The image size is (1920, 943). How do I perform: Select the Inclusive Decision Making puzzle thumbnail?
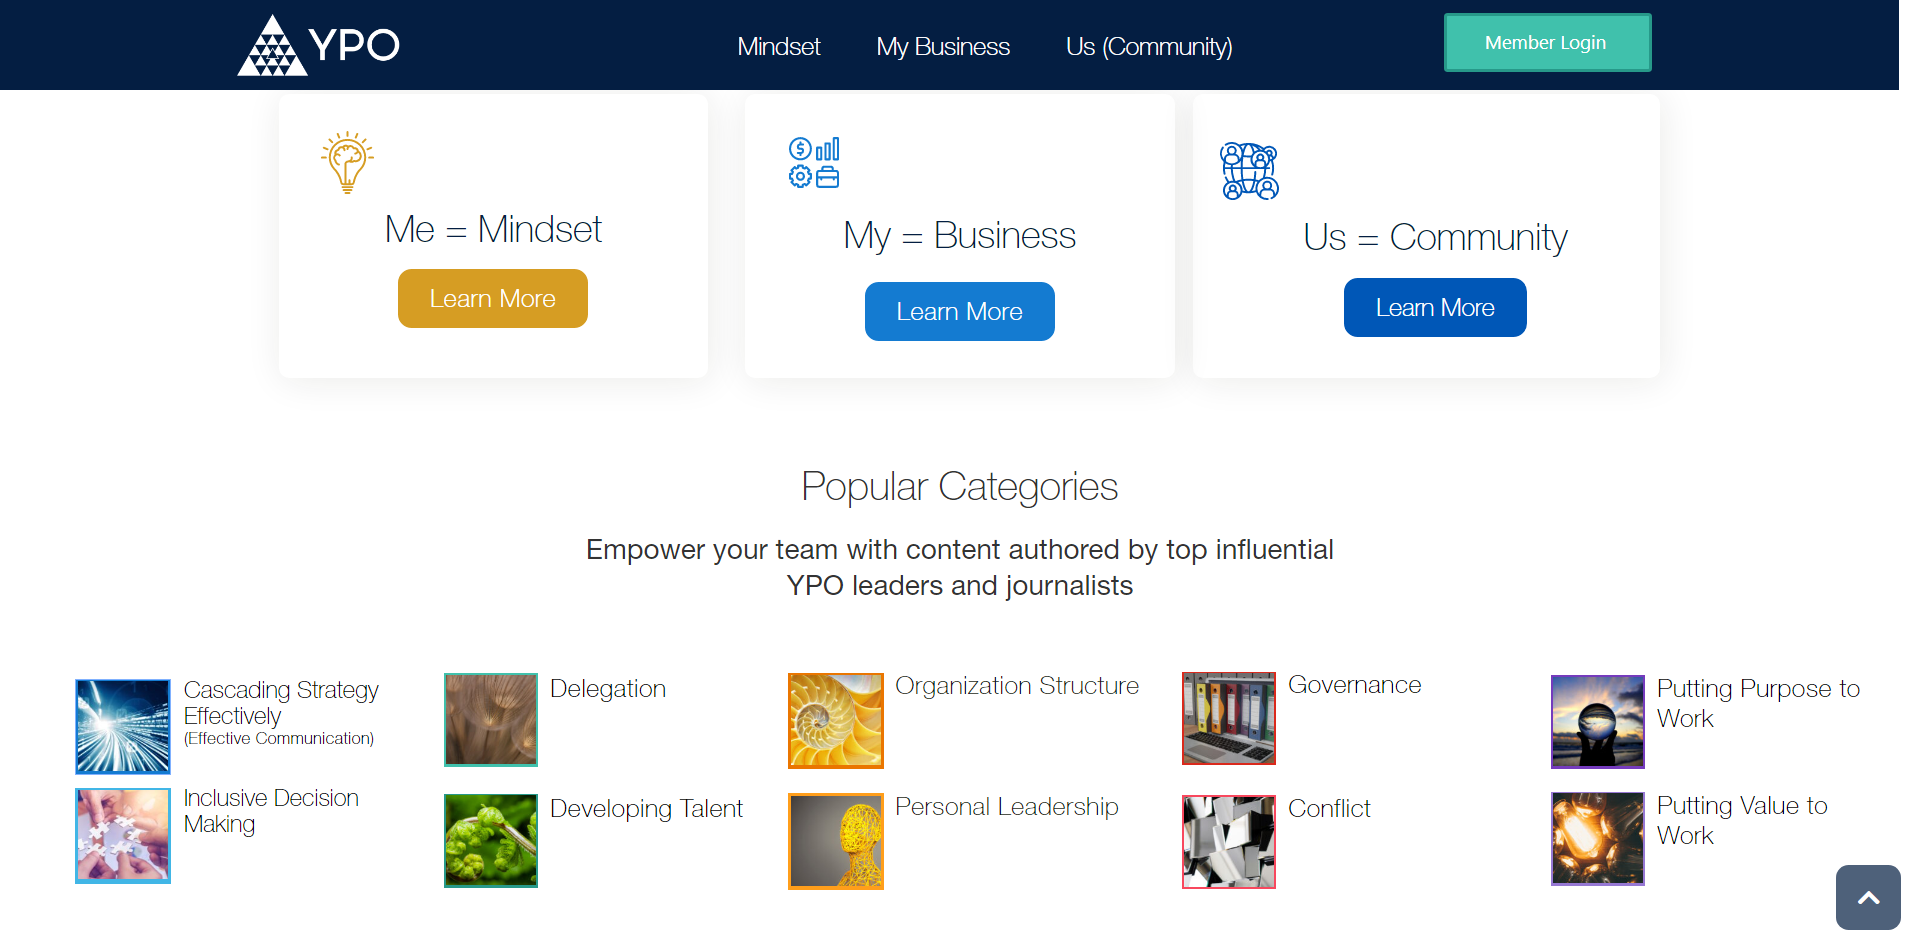[123, 835]
